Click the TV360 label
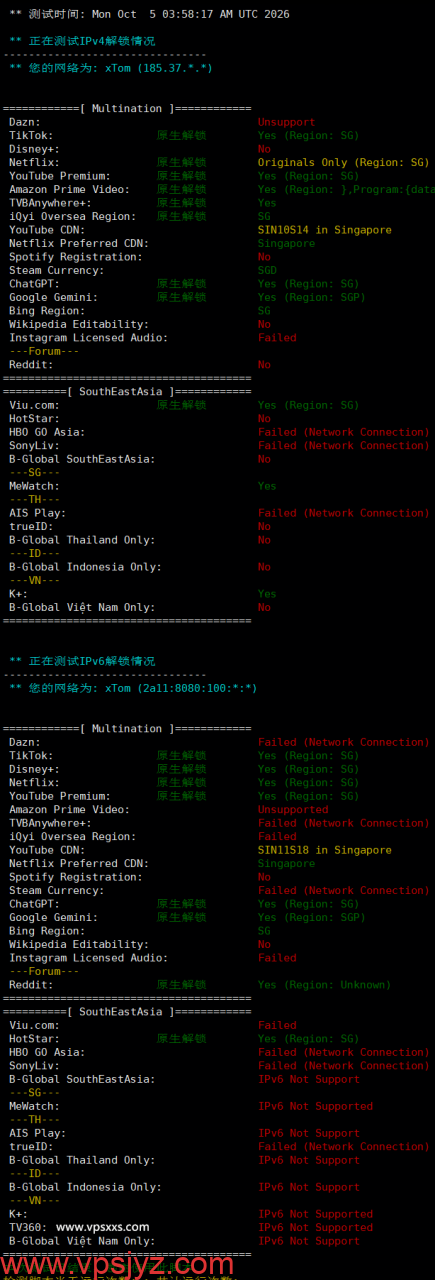 [27, 1227]
